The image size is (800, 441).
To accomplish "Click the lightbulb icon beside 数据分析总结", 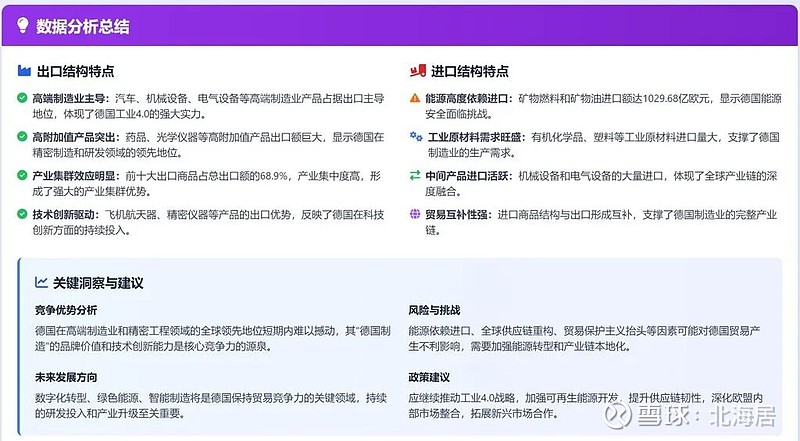I will (x=22, y=25).
